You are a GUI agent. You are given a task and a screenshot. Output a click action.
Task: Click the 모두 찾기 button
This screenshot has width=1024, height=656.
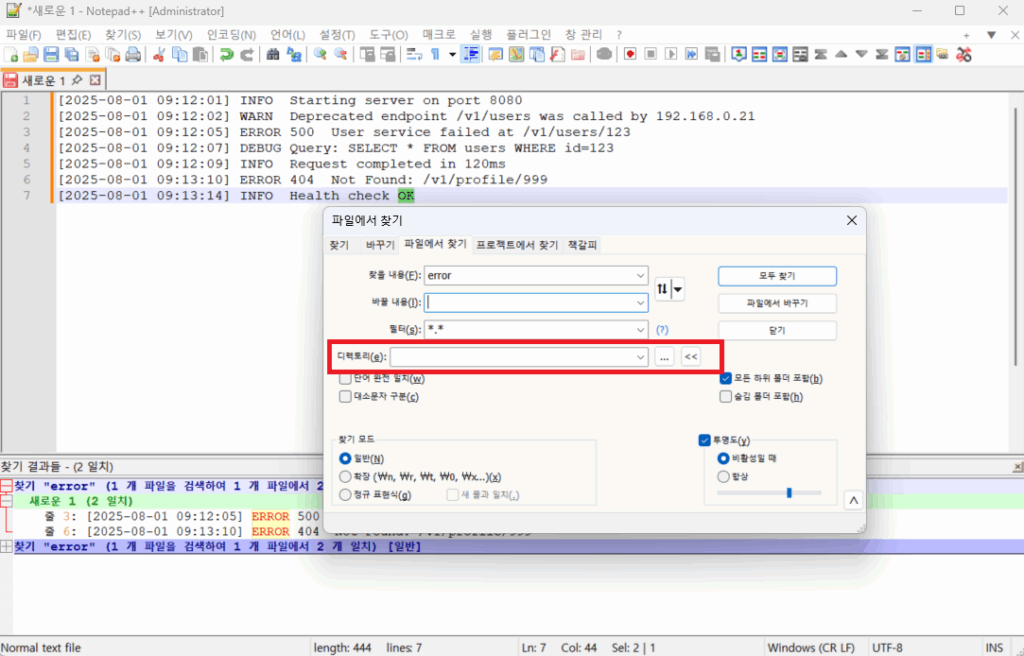(777, 275)
